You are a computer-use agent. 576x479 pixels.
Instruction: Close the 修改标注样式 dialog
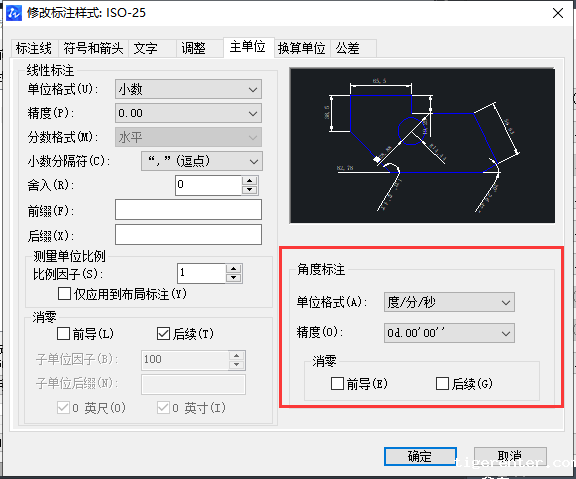point(558,13)
